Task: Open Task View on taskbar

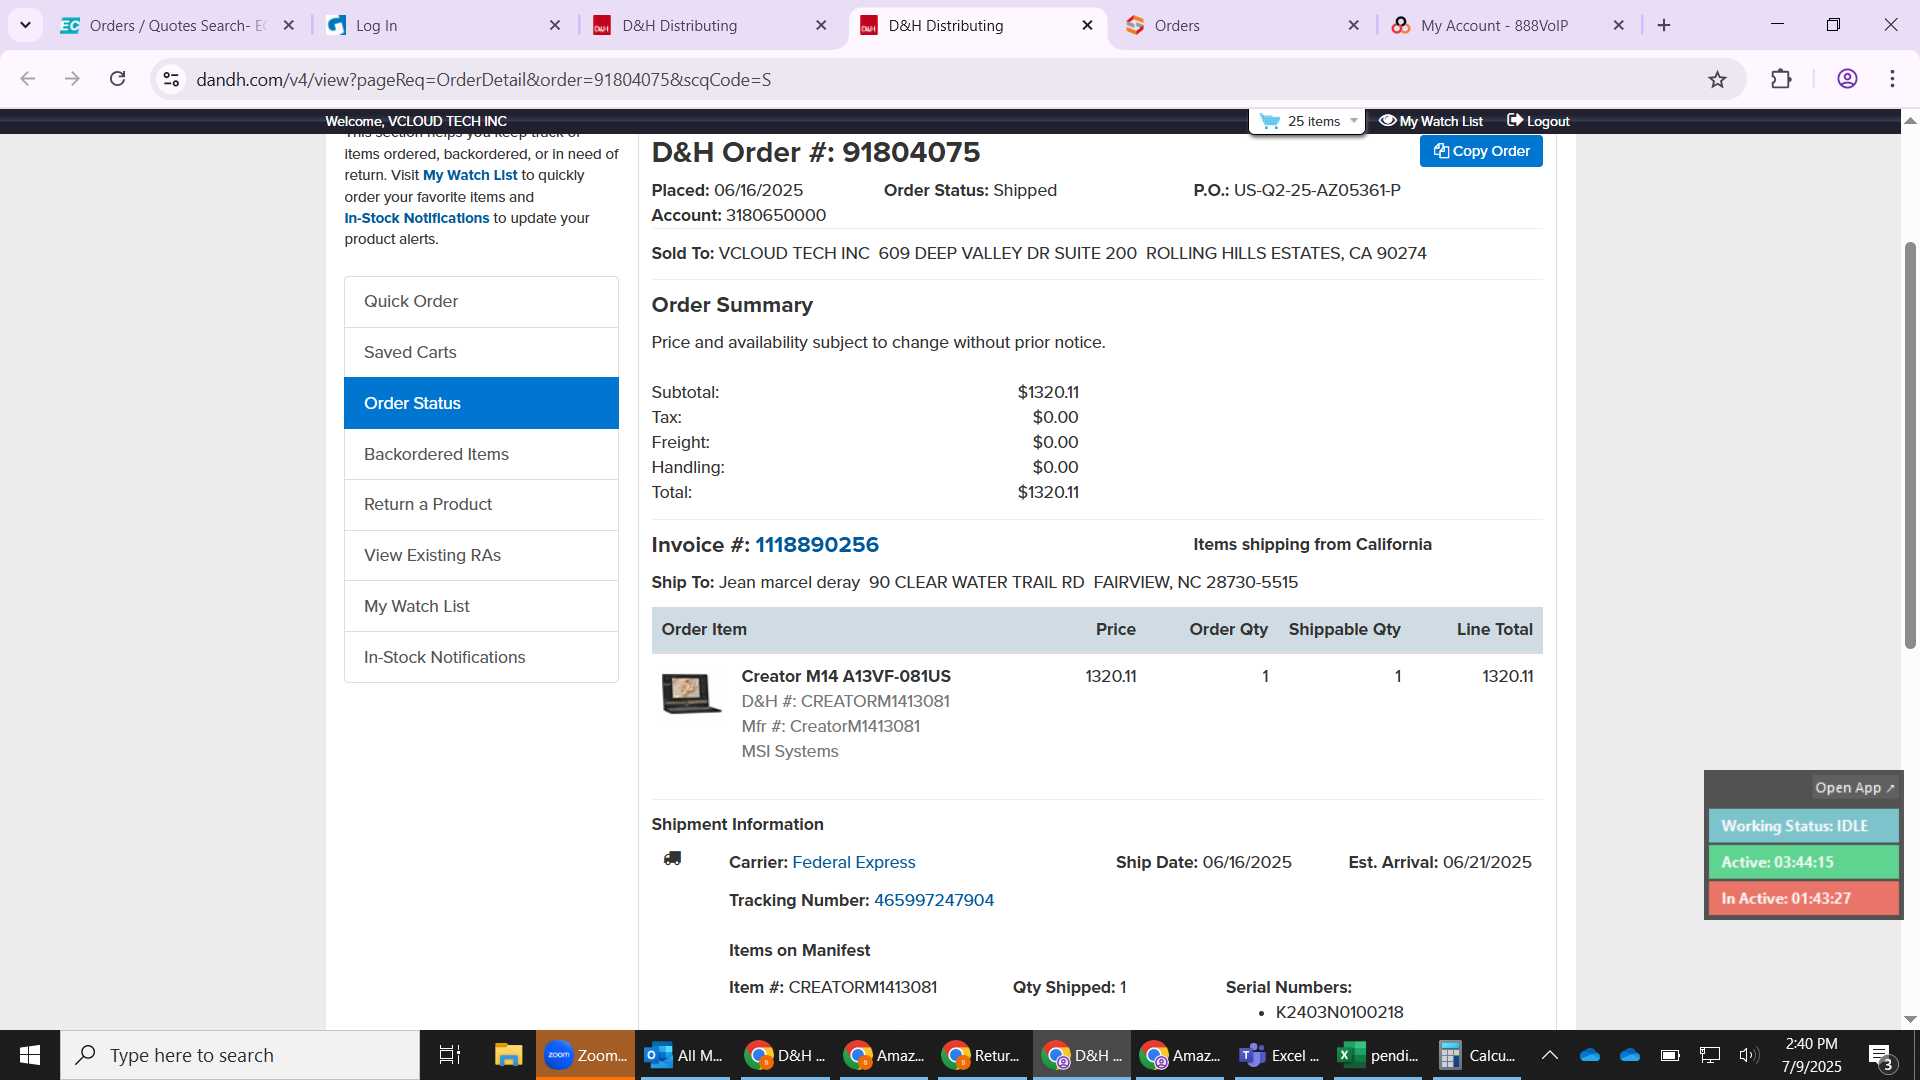Action: pos(450,1055)
